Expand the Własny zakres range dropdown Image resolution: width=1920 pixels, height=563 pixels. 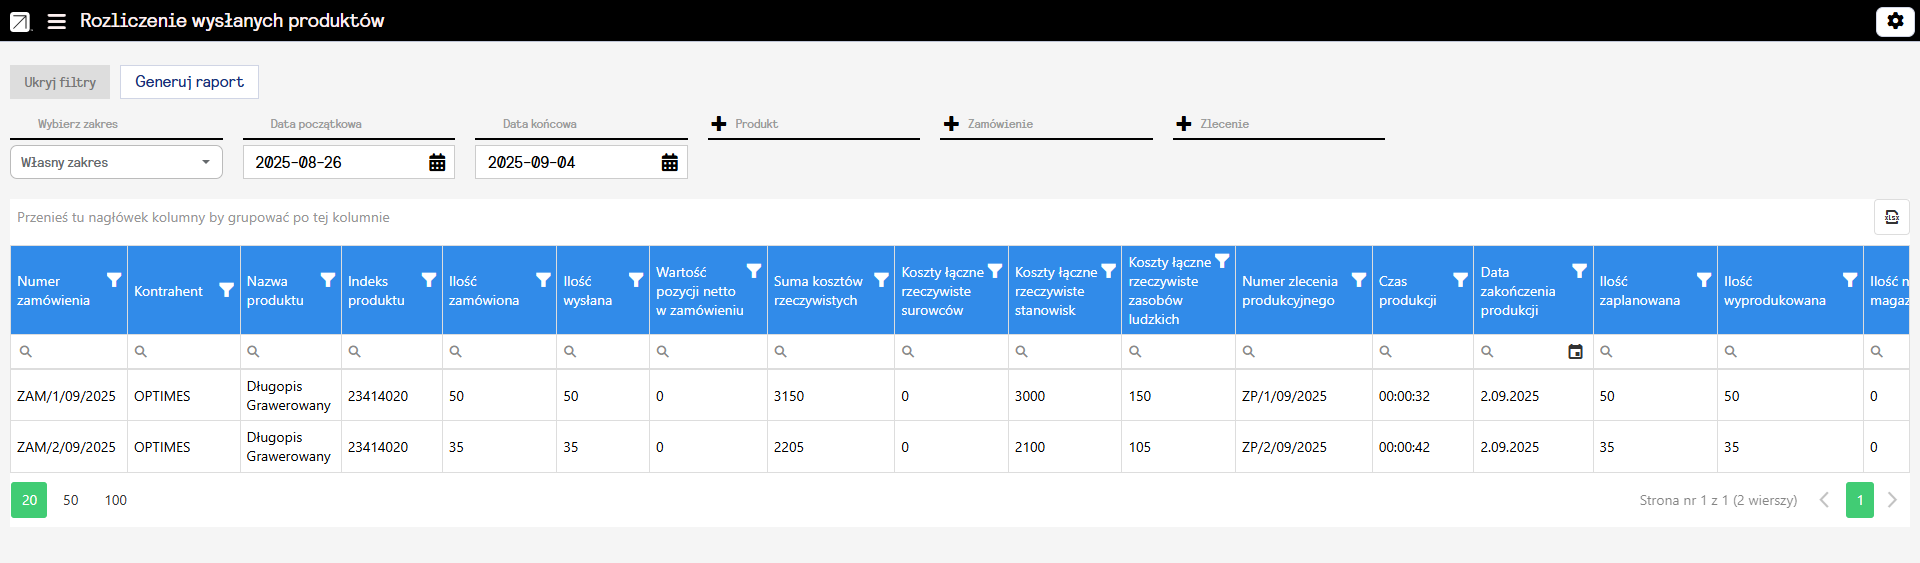pos(116,162)
